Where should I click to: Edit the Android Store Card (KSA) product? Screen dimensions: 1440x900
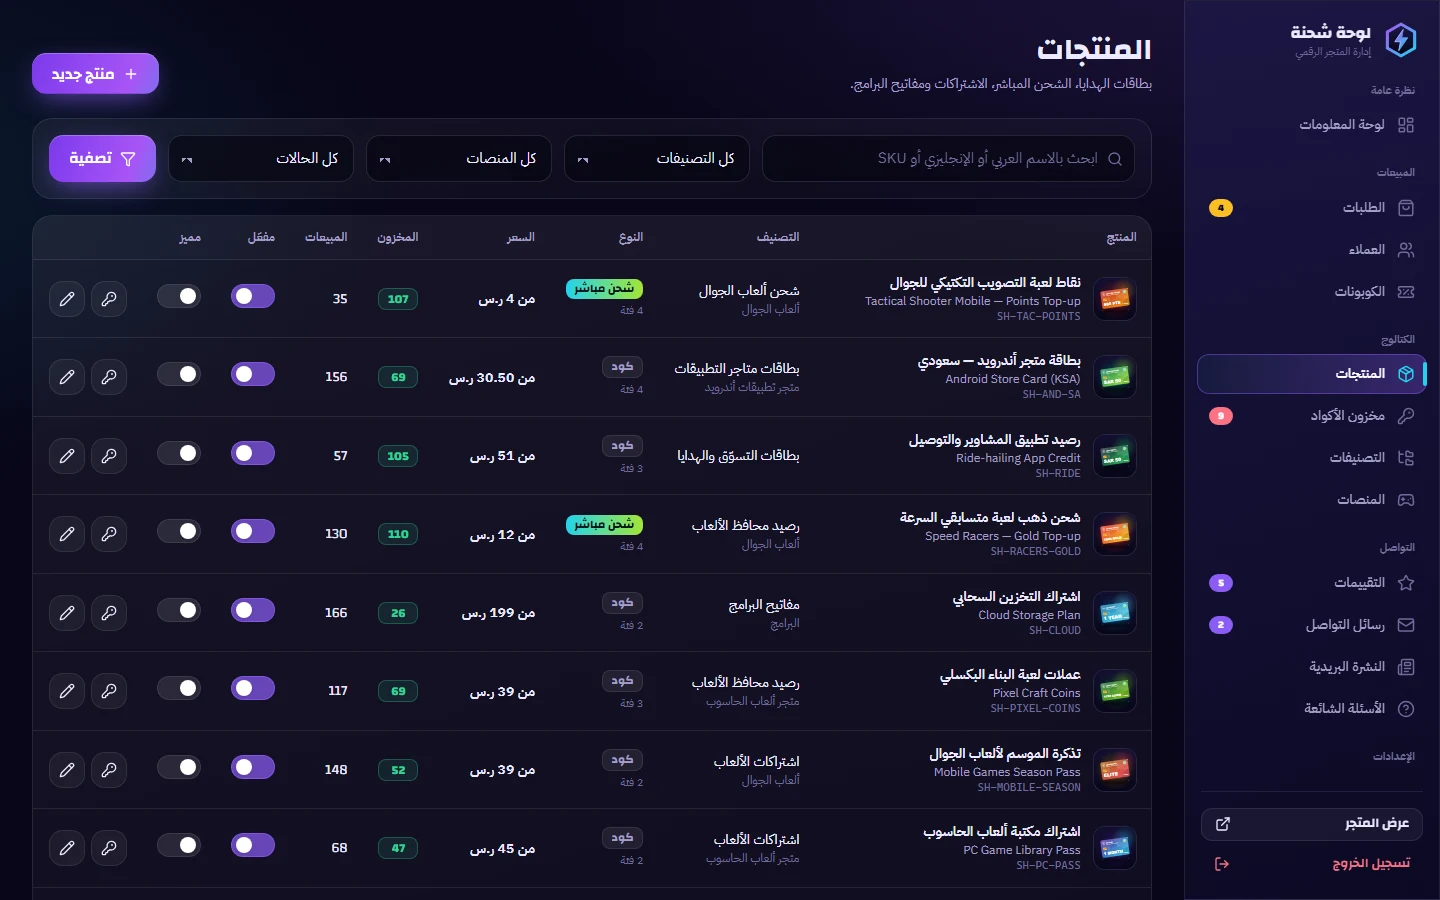pyautogui.click(x=67, y=377)
